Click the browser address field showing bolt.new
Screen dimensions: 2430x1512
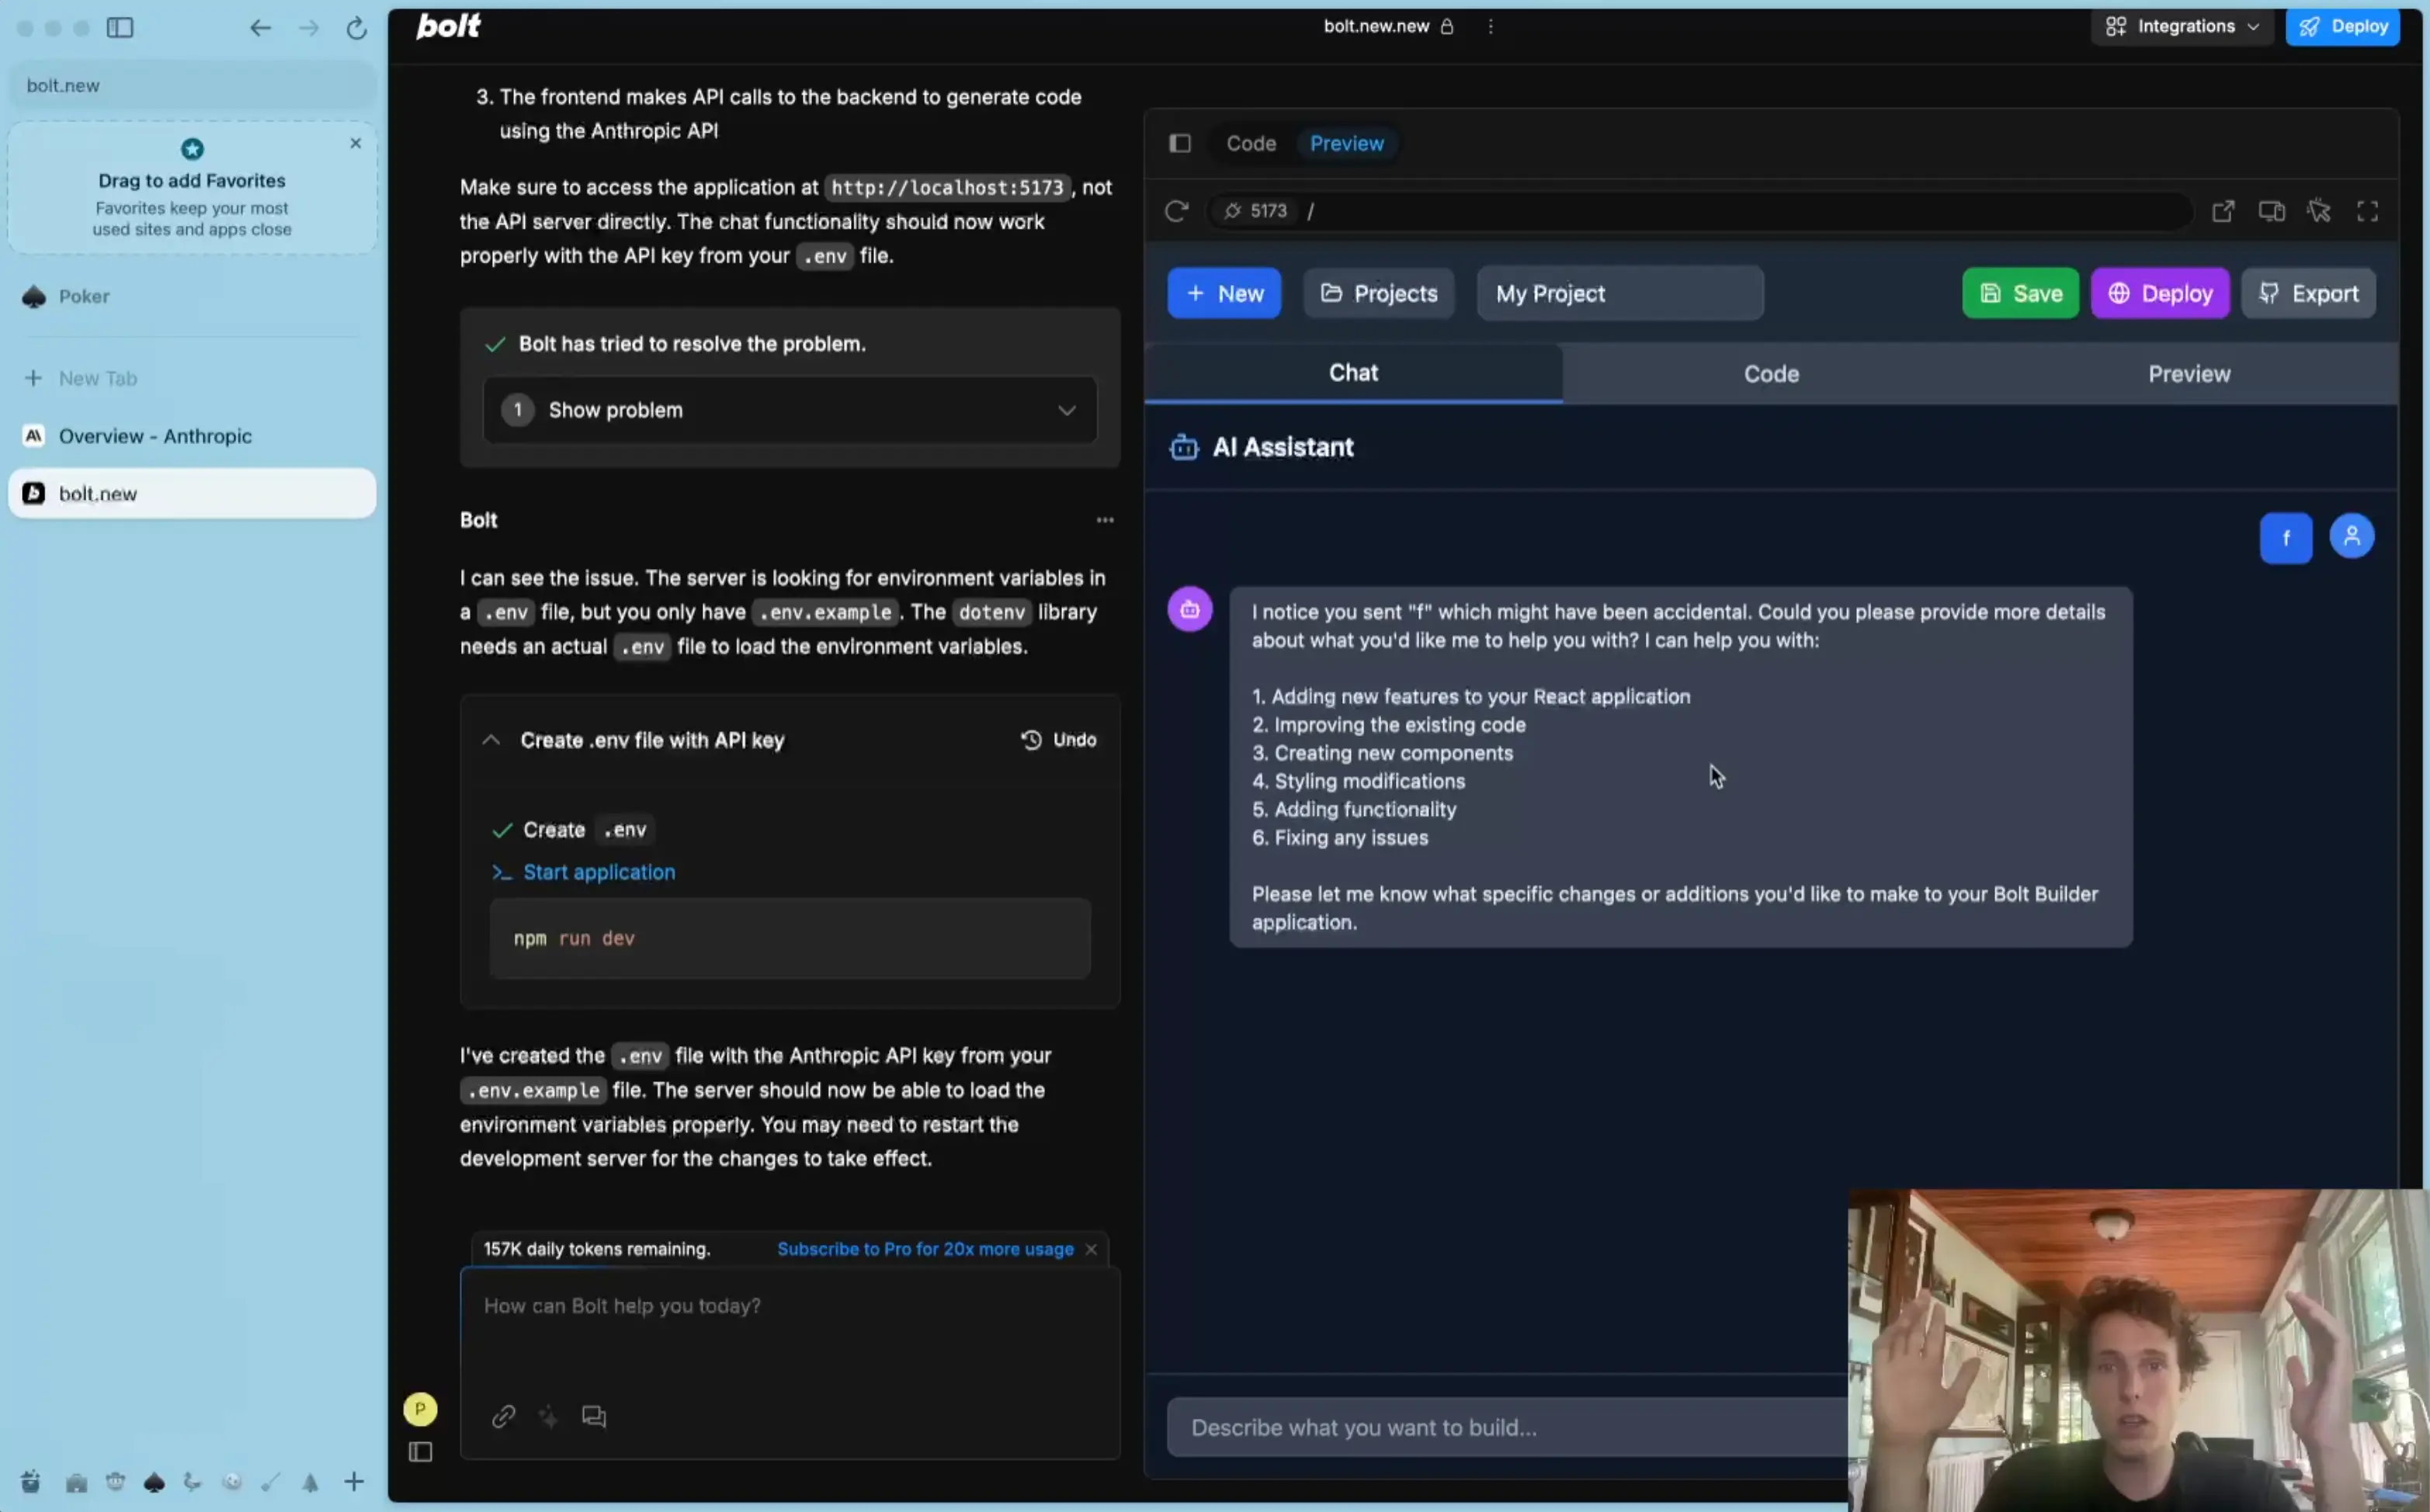[x=192, y=86]
